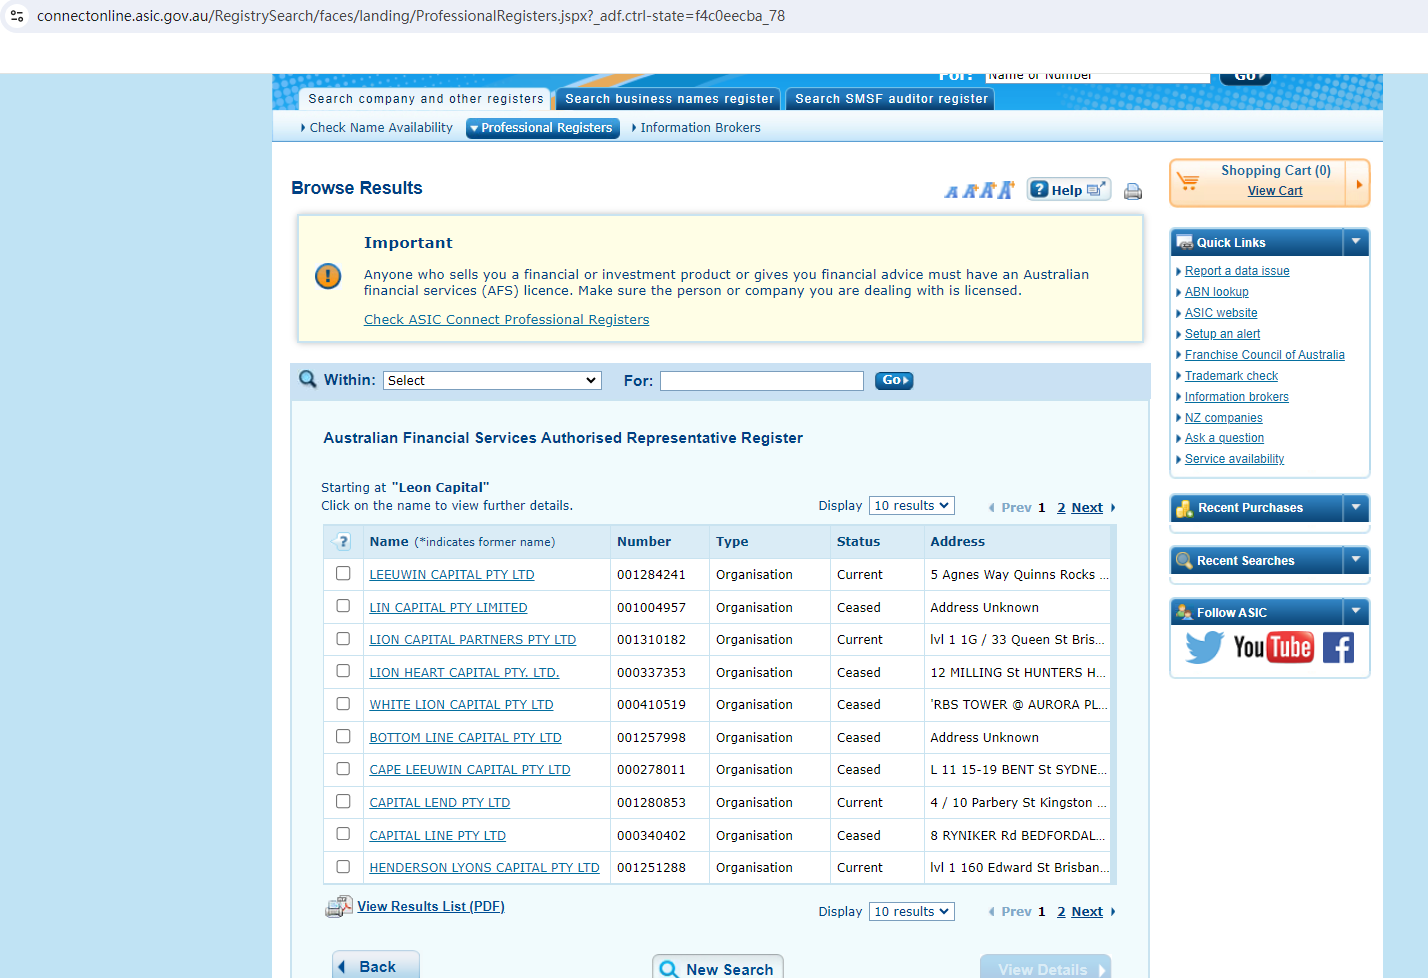The height and width of the screenshot is (978, 1428).
Task: Tick the CAPITAL LEND PTY LTD checkbox
Action: coord(343,801)
